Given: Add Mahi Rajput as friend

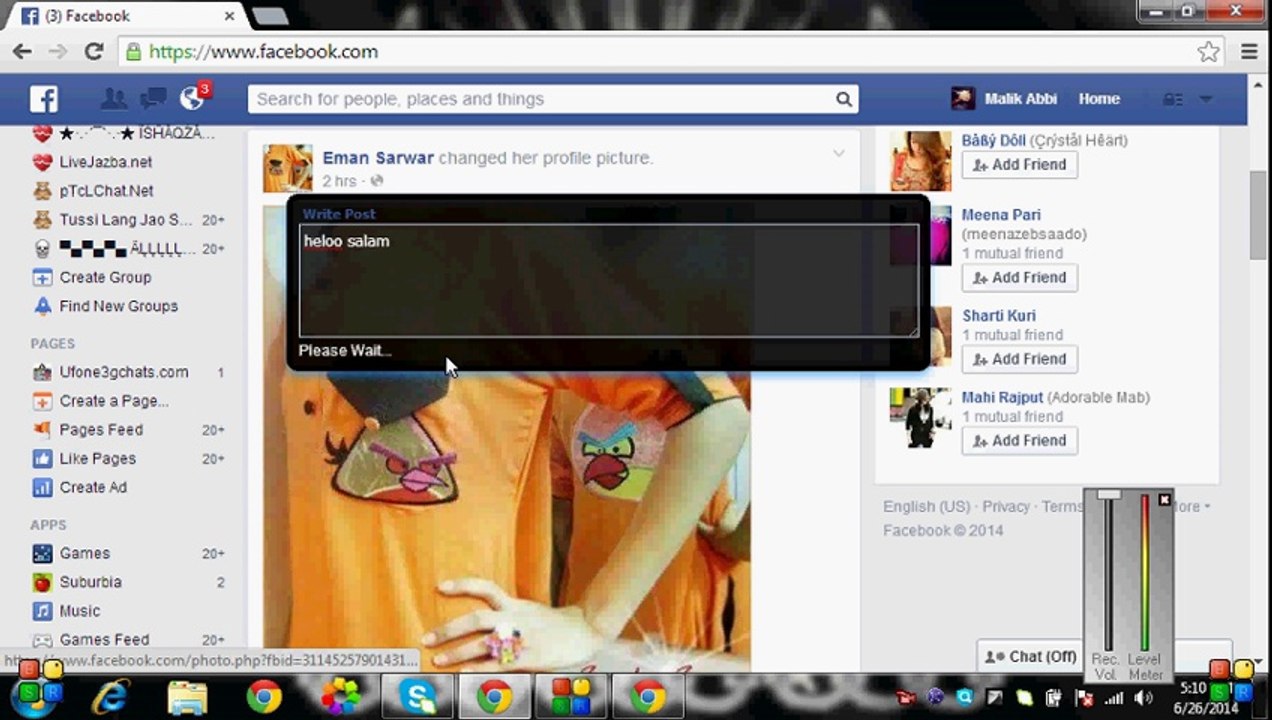Looking at the screenshot, I should pos(1019,441).
